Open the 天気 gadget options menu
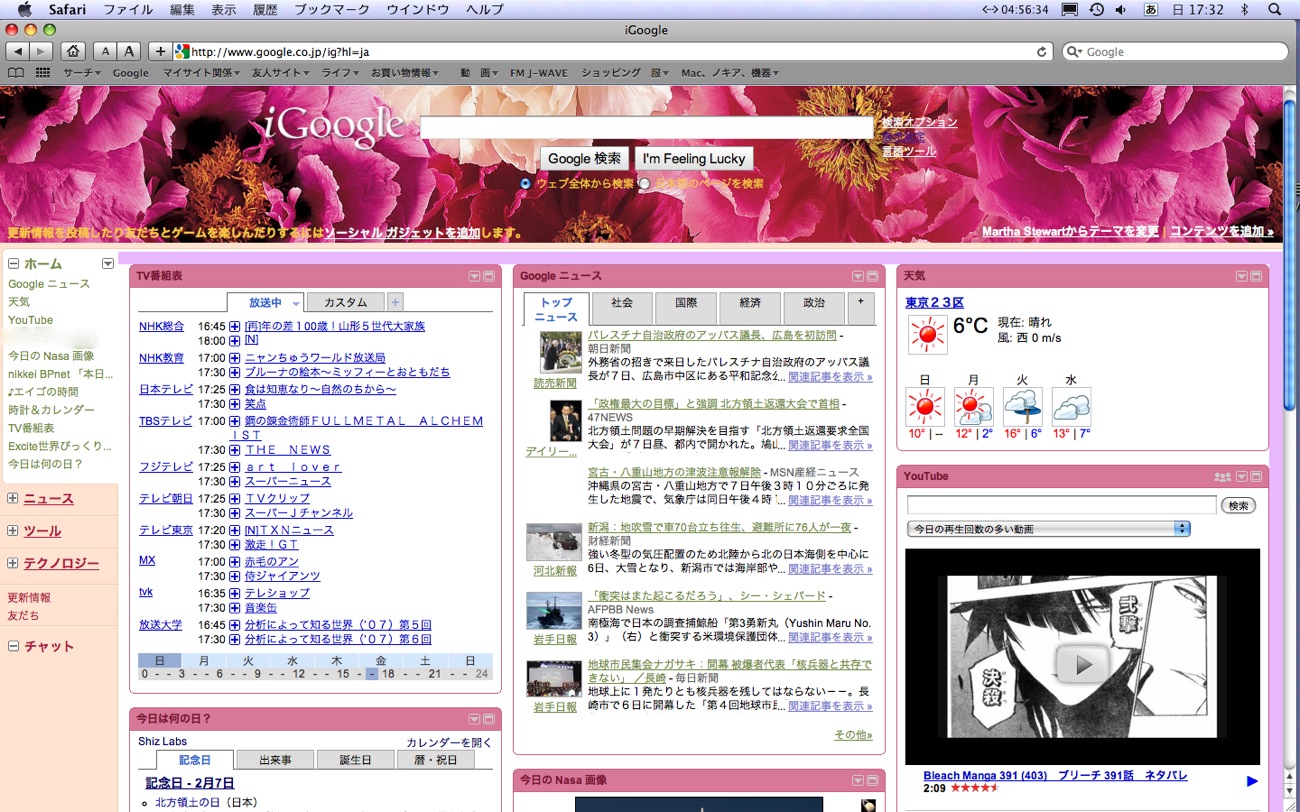Screen dimensions: 1300x812 click(1242, 276)
